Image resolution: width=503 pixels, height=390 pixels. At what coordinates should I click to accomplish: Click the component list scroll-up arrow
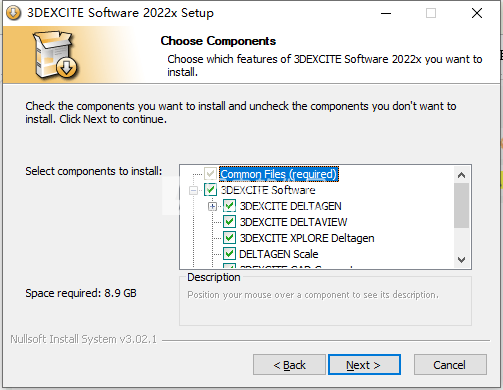pos(461,175)
